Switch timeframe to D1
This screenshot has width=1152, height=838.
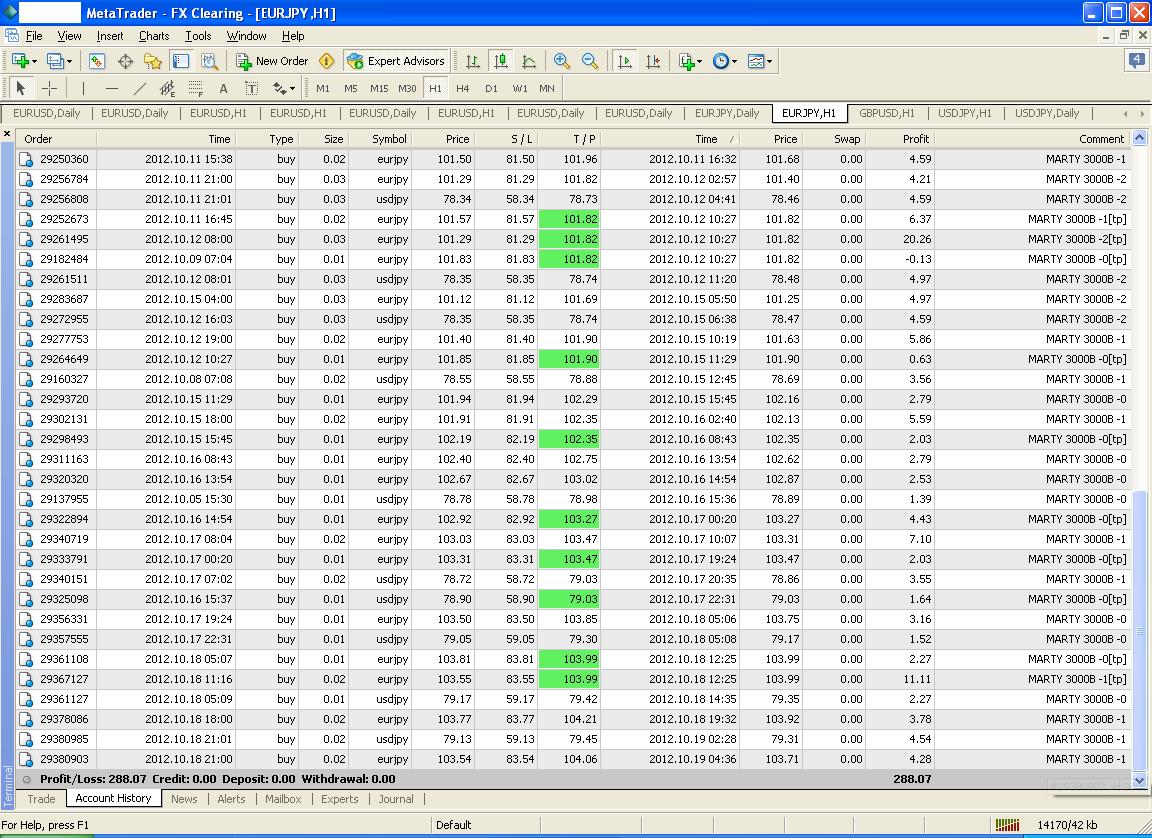pos(491,88)
